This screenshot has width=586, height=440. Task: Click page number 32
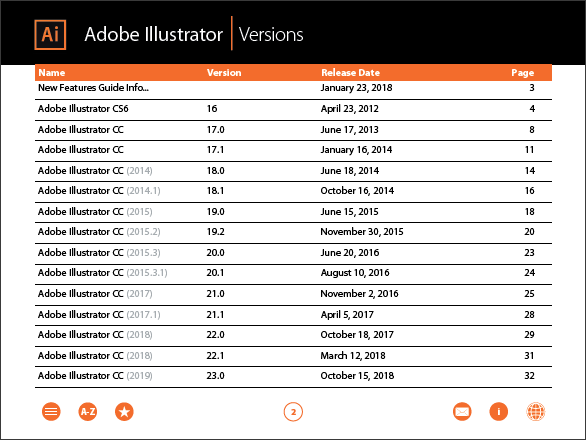(x=529, y=376)
